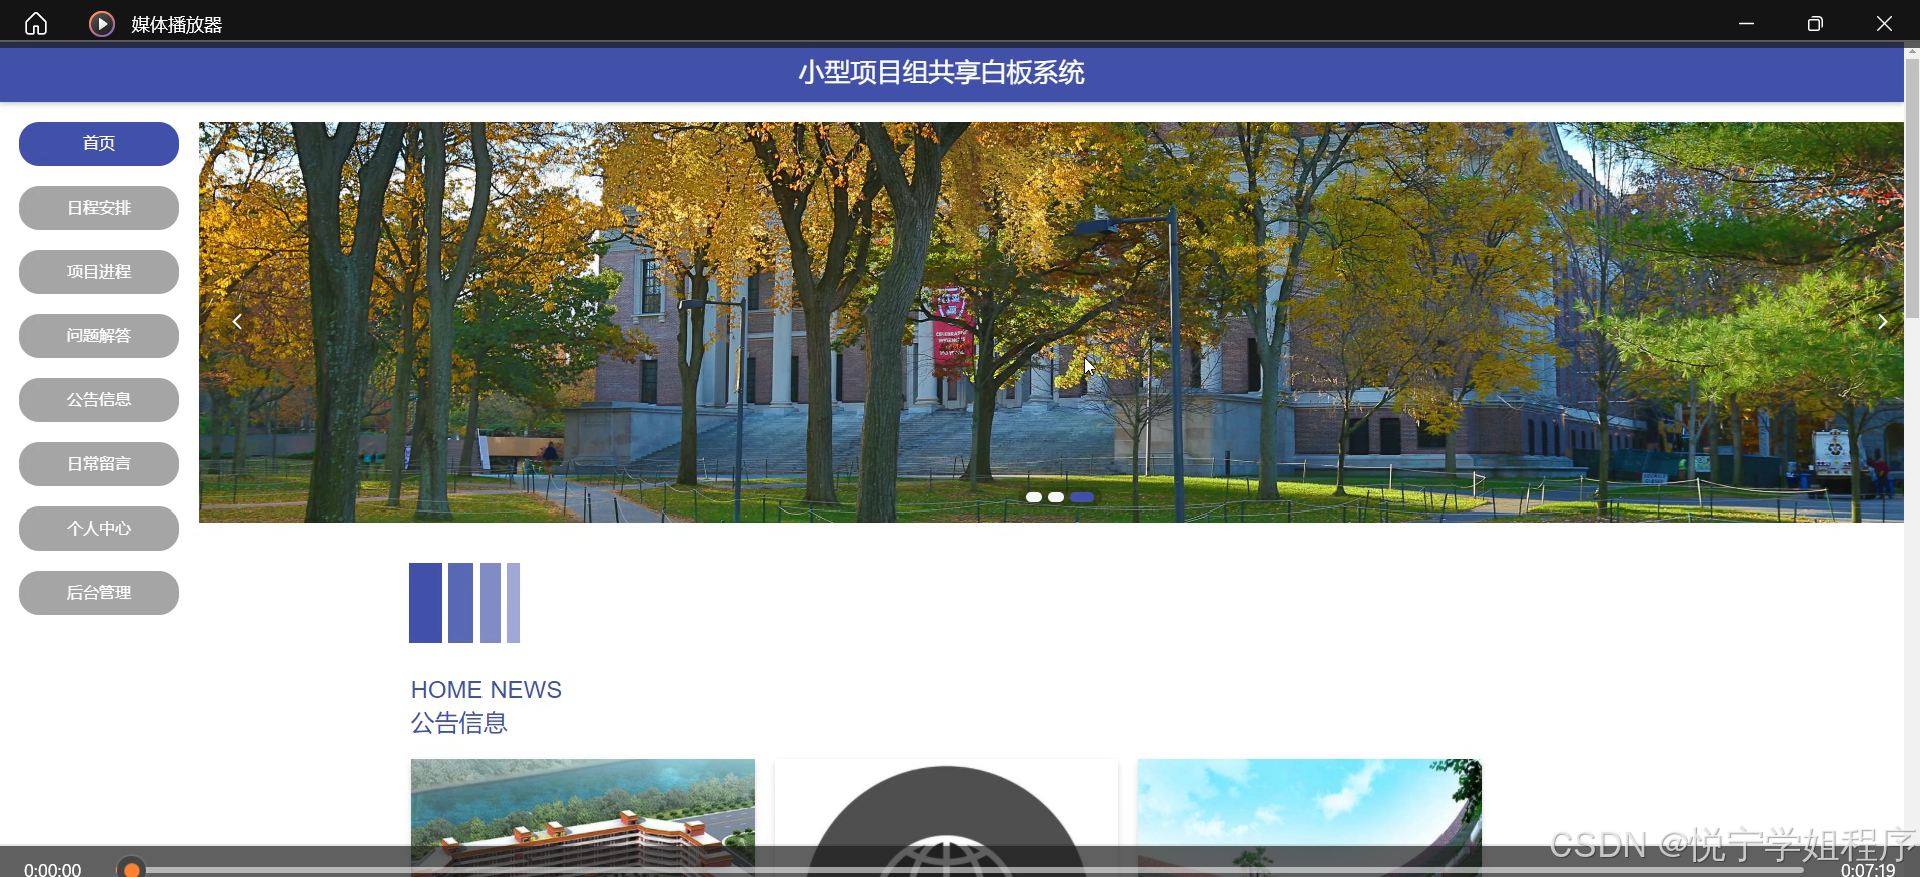This screenshot has width=1920, height=877.
Task: Select the 首页 menu item
Action: coord(99,144)
